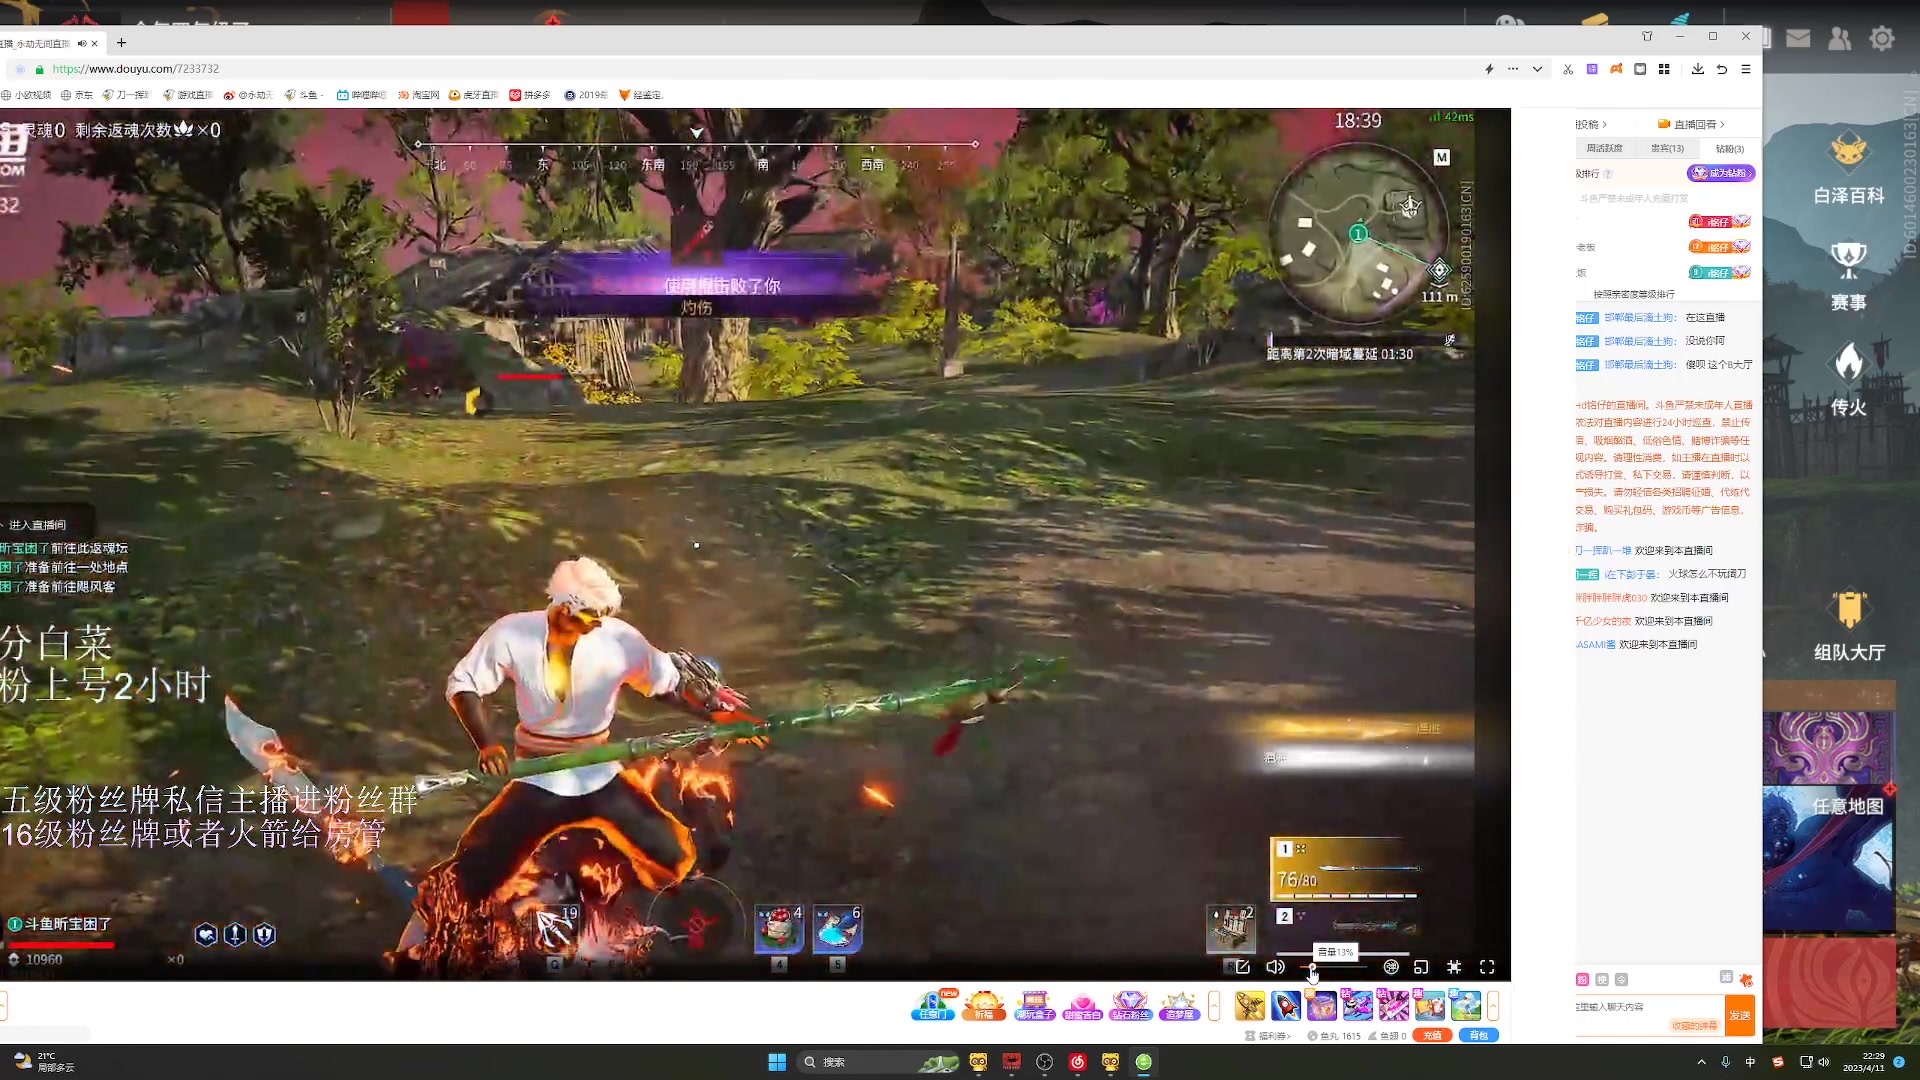Open the address bar dropdown arrow
The image size is (1920, 1080).
point(1537,69)
